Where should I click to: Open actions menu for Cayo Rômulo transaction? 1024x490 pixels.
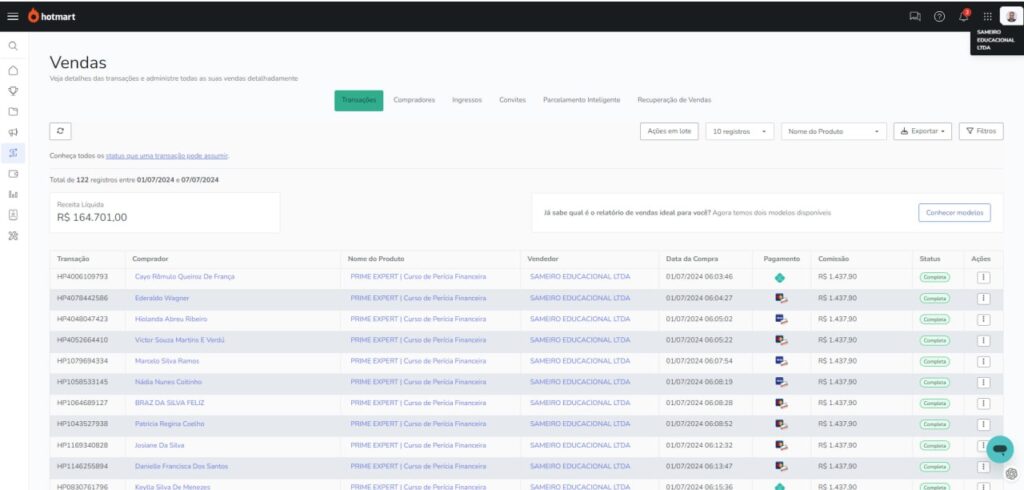pos(984,278)
